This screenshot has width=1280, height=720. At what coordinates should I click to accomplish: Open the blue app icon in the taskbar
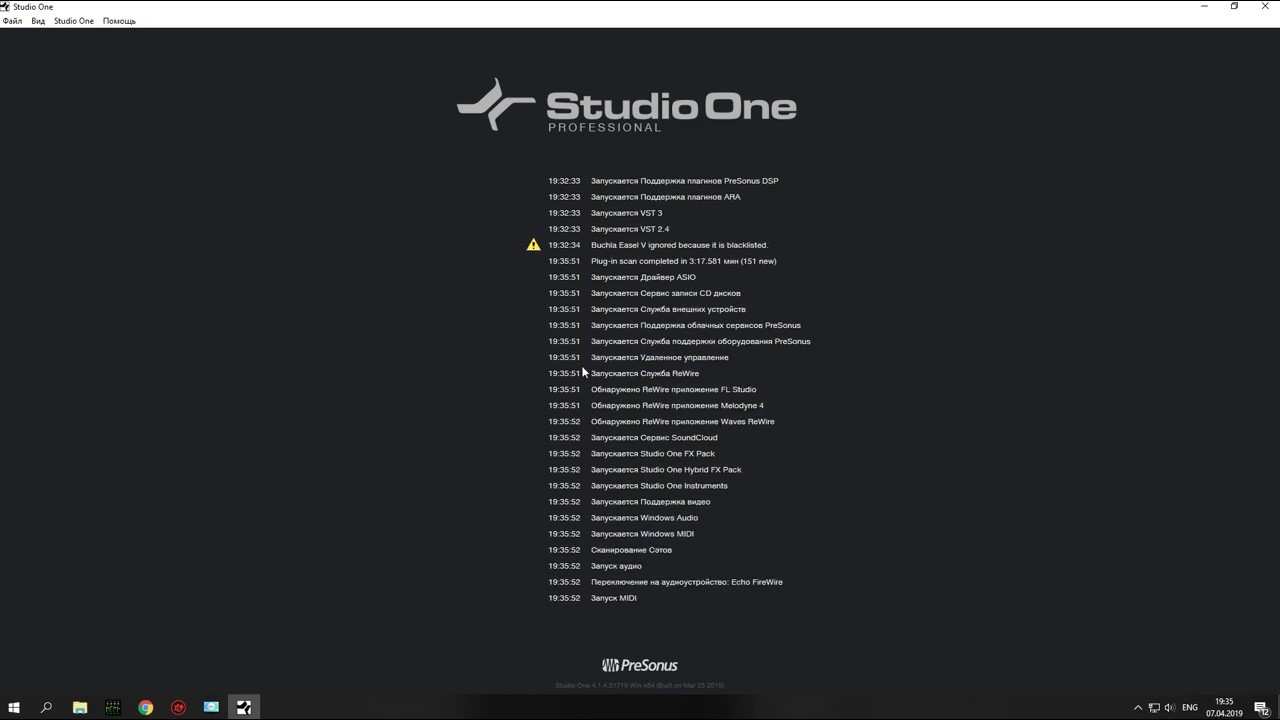point(212,707)
